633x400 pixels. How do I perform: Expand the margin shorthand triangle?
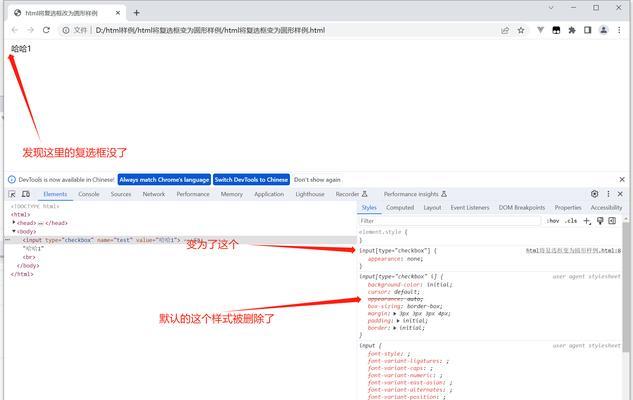(x=395, y=313)
